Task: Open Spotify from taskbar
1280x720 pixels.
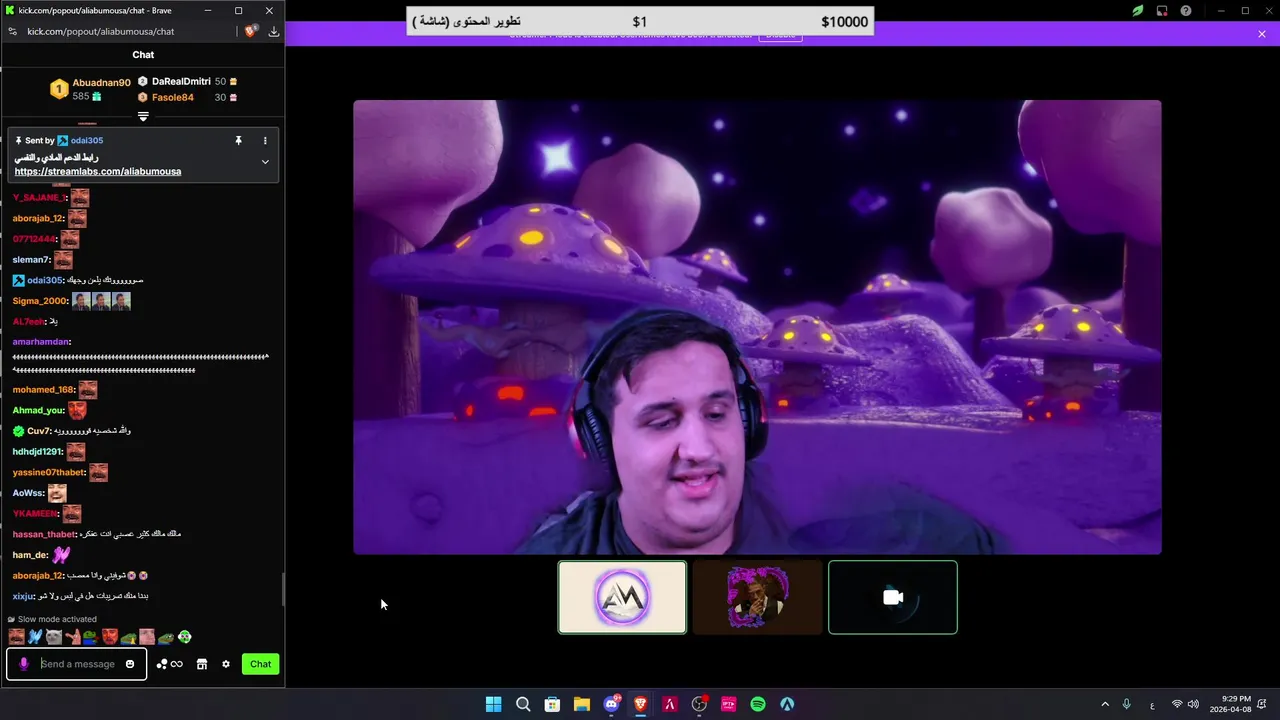Action: click(758, 704)
